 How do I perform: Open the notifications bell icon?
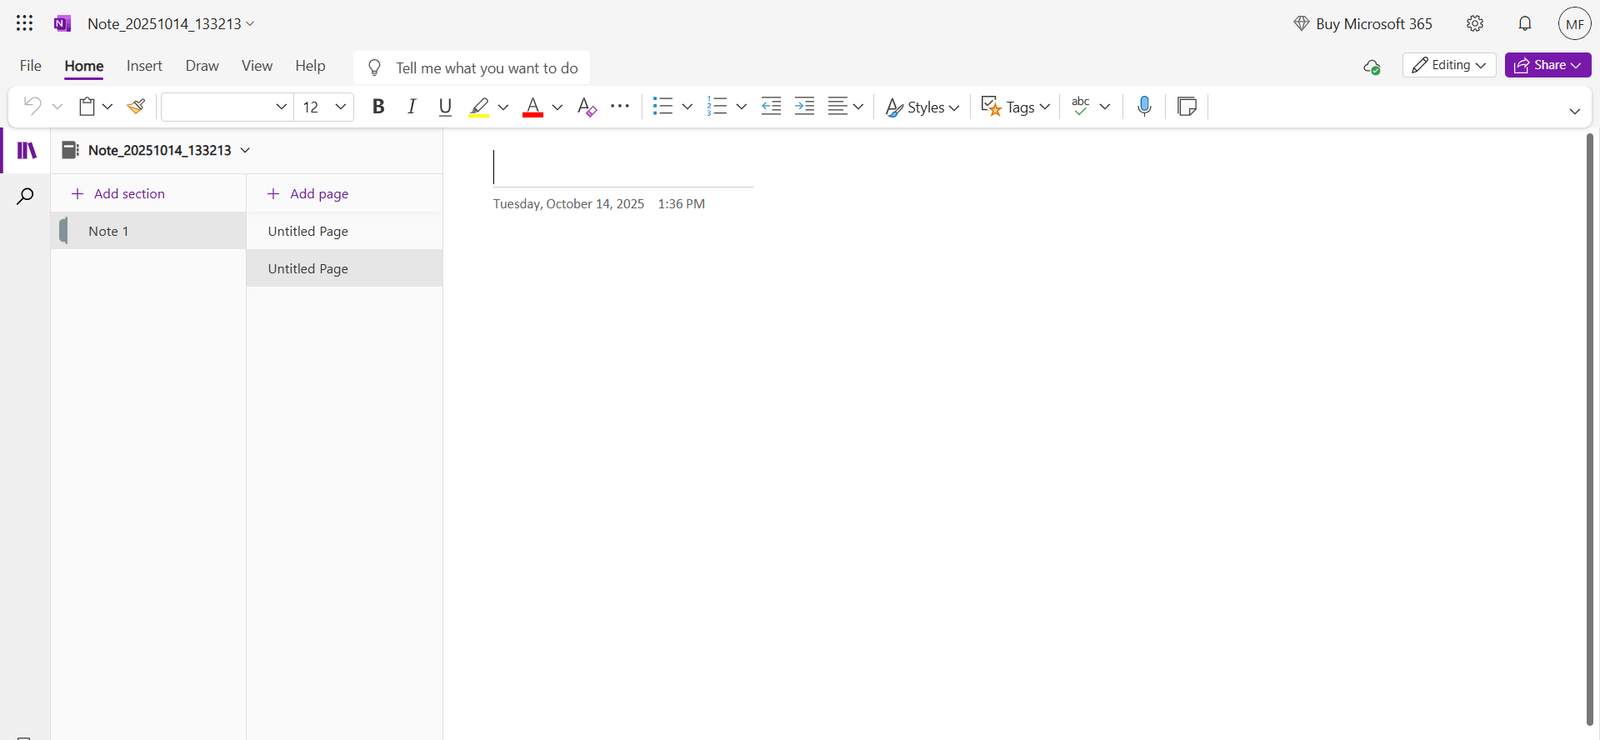coord(1524,24)
